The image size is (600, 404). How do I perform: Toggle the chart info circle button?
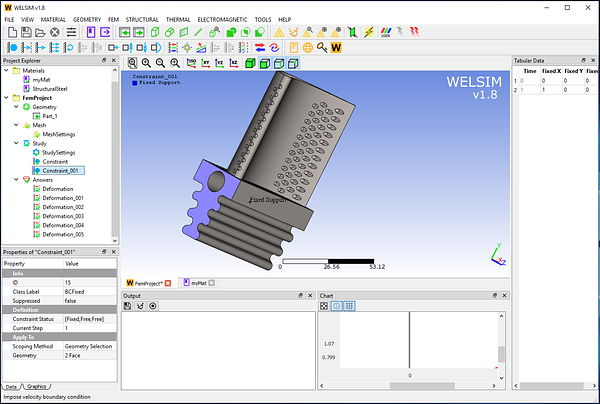(336, 306)
